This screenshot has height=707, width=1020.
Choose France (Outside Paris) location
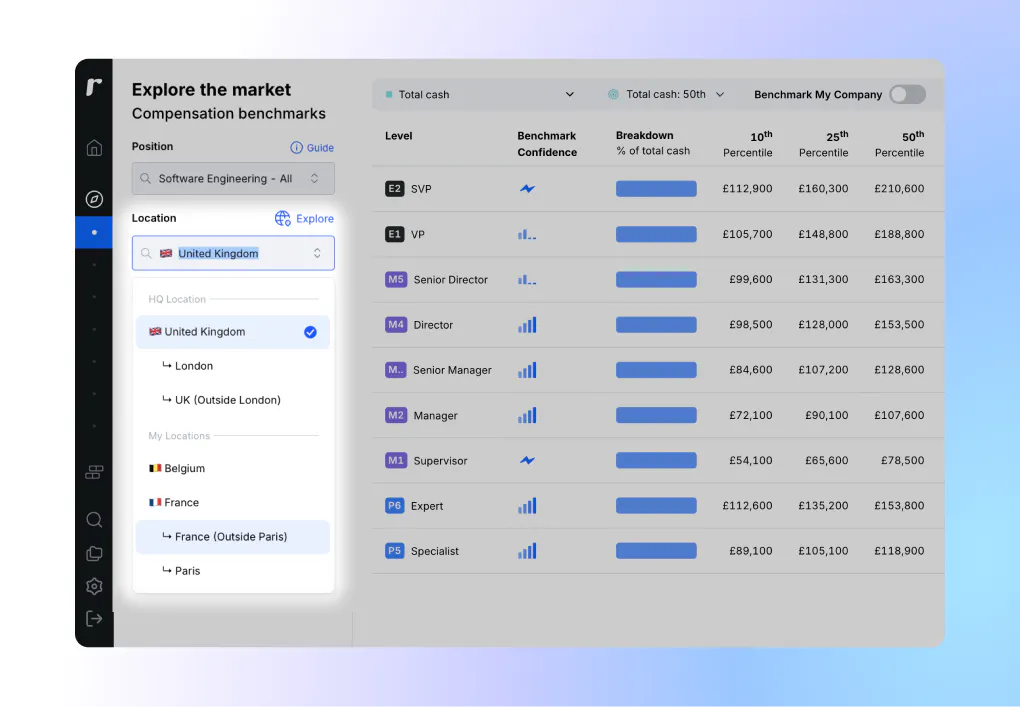coord(231,537)
